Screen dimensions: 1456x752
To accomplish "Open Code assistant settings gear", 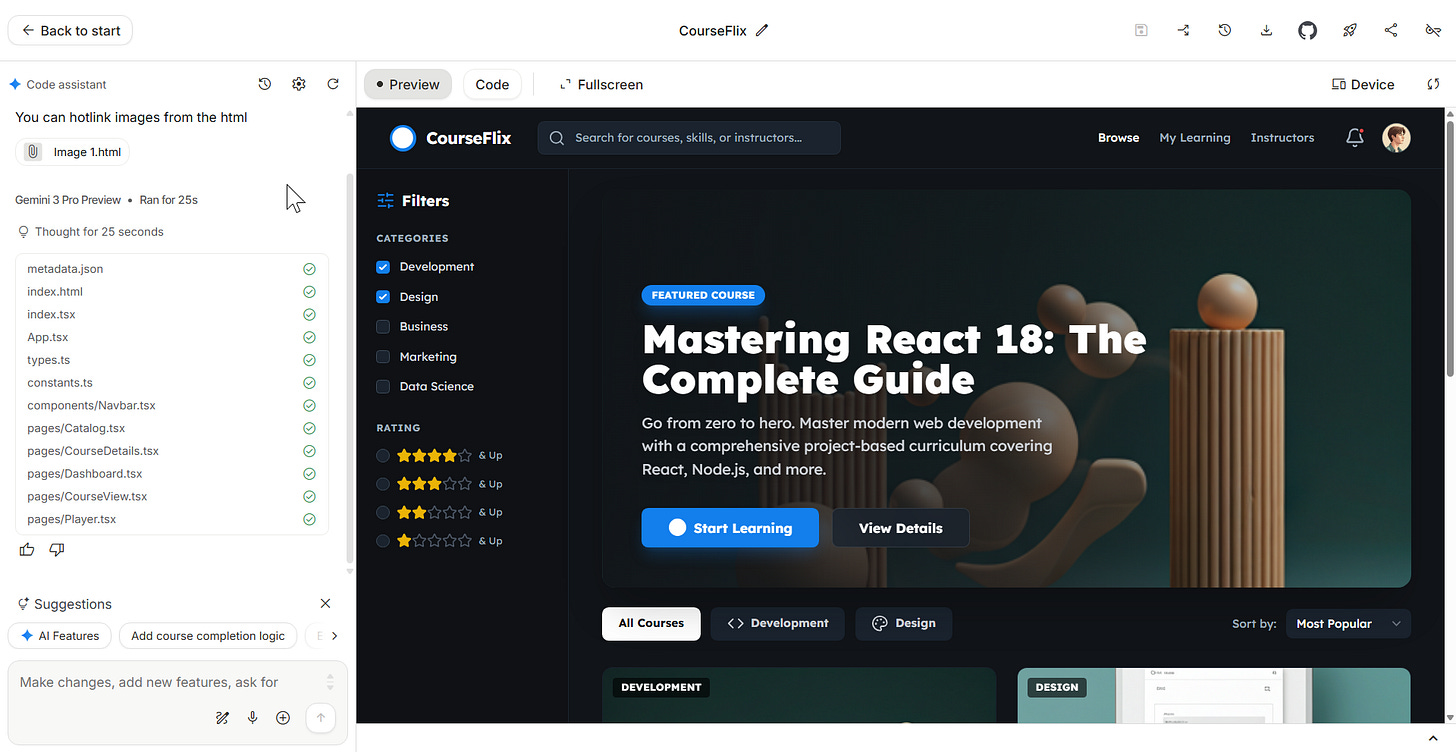I will coord(298,84).
